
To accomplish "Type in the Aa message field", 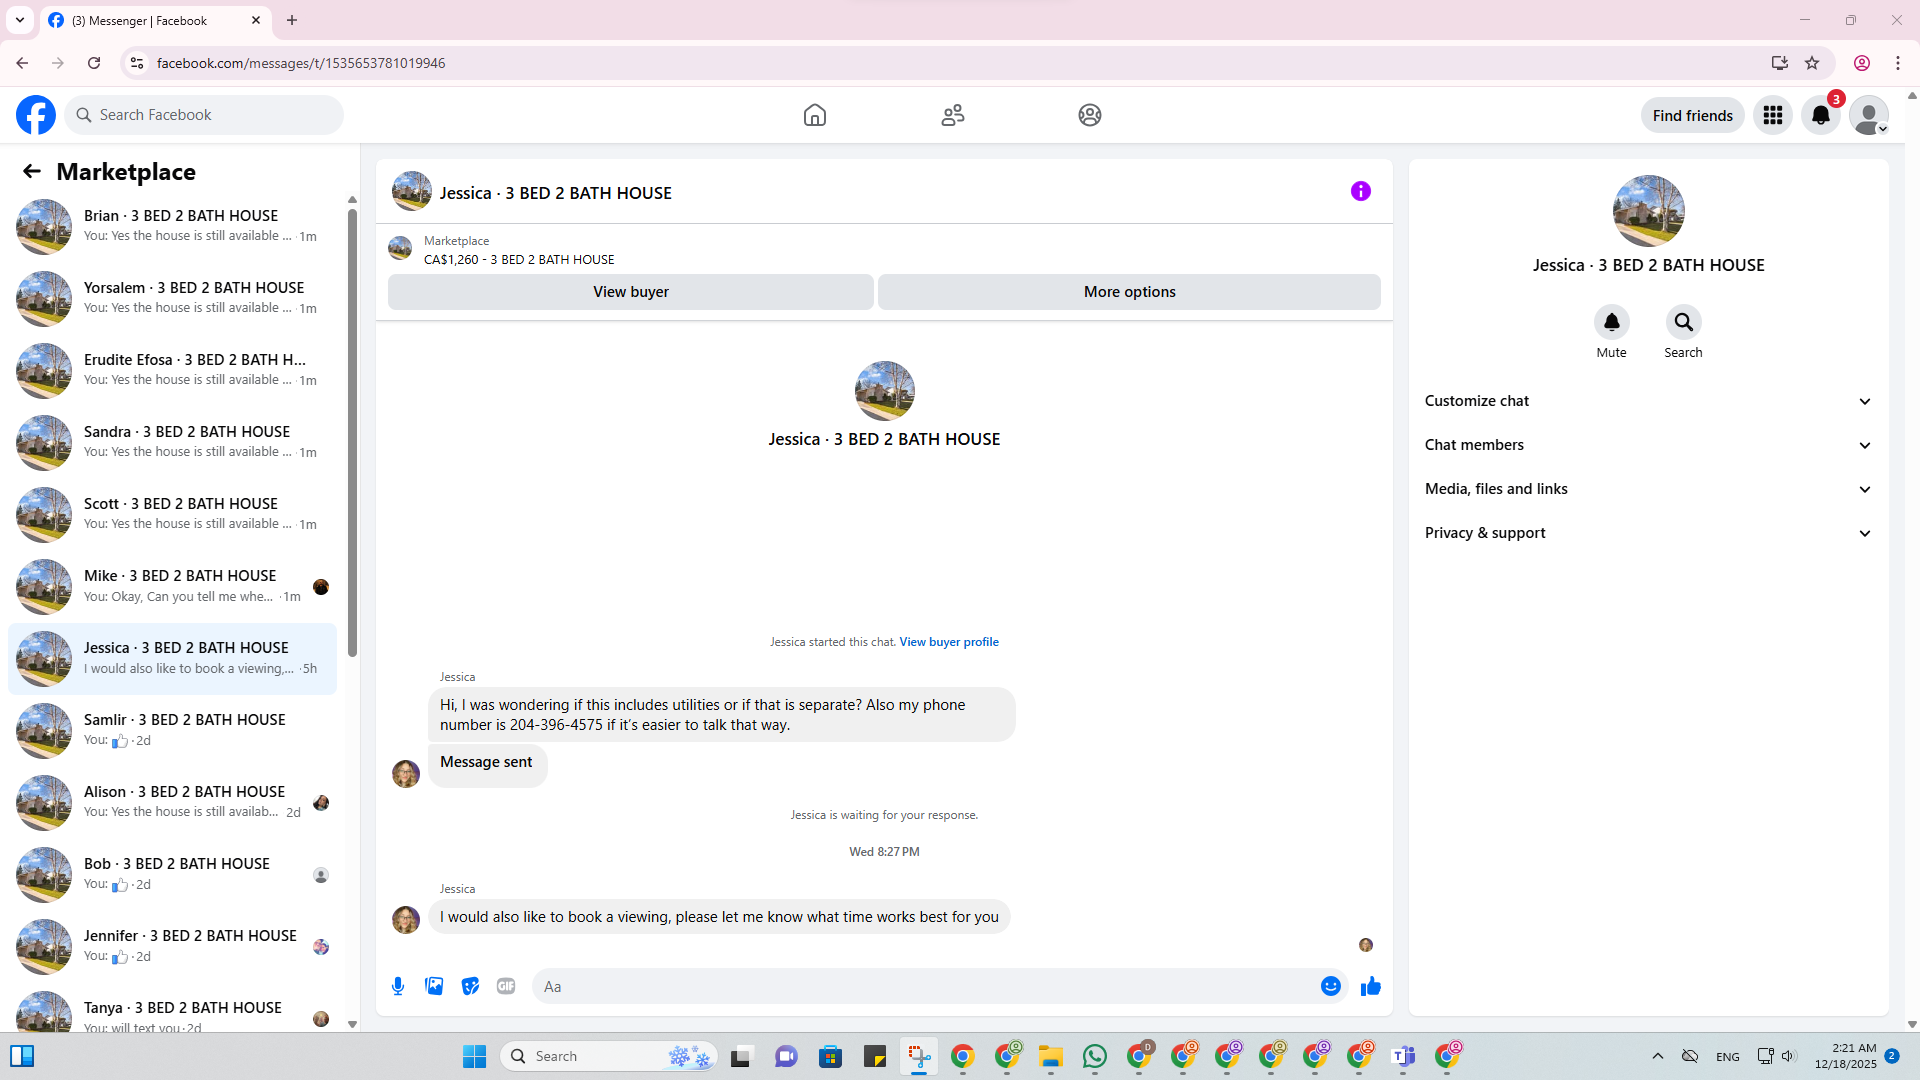I will coord(925,986).
